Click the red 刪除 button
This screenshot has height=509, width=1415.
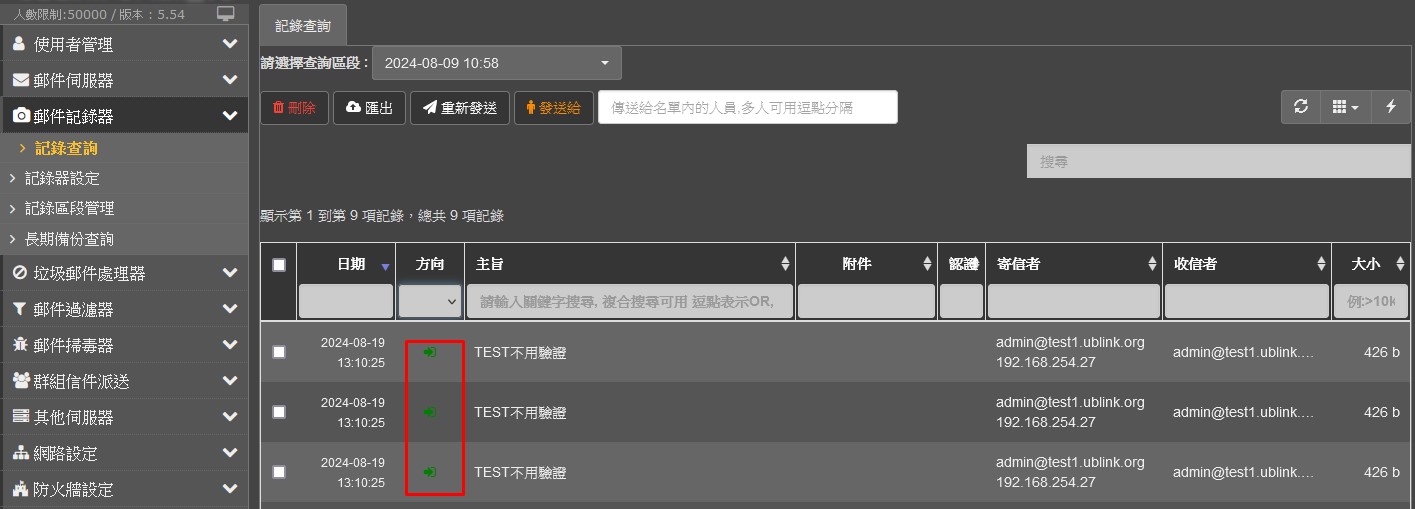(294, 108)
